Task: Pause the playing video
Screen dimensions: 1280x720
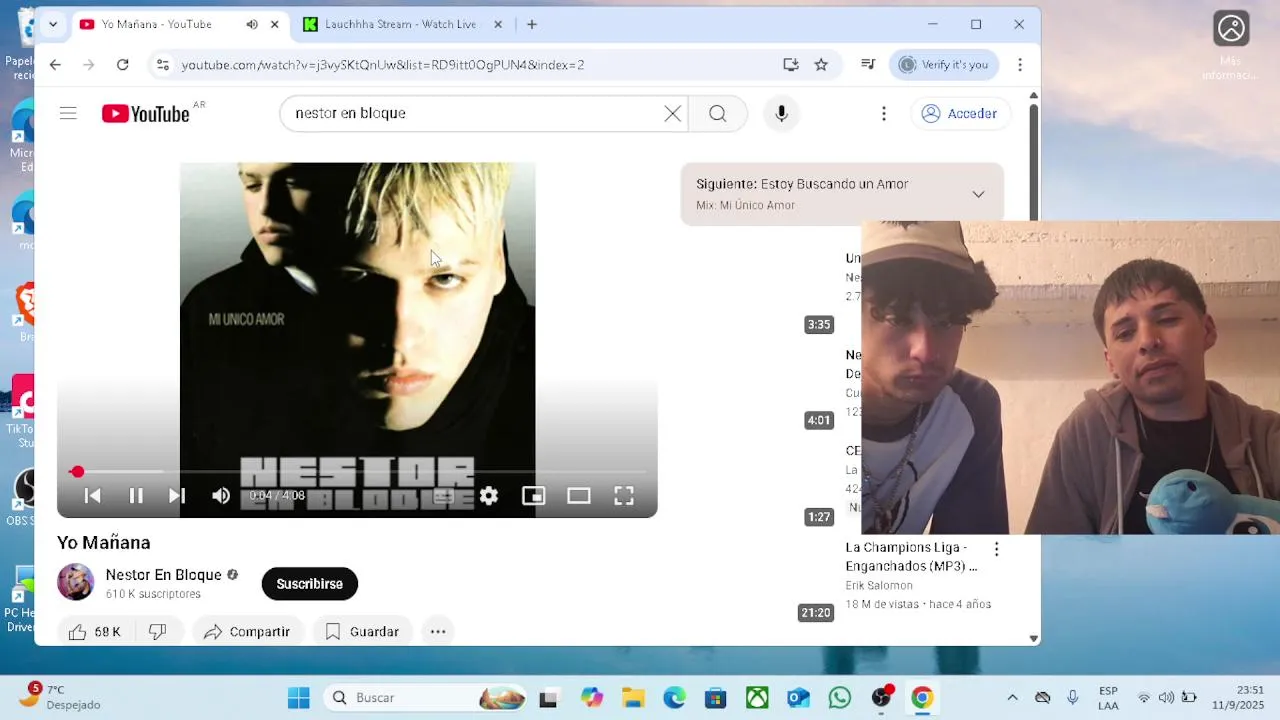Action: pyautogui.click(x=136, y=495)
